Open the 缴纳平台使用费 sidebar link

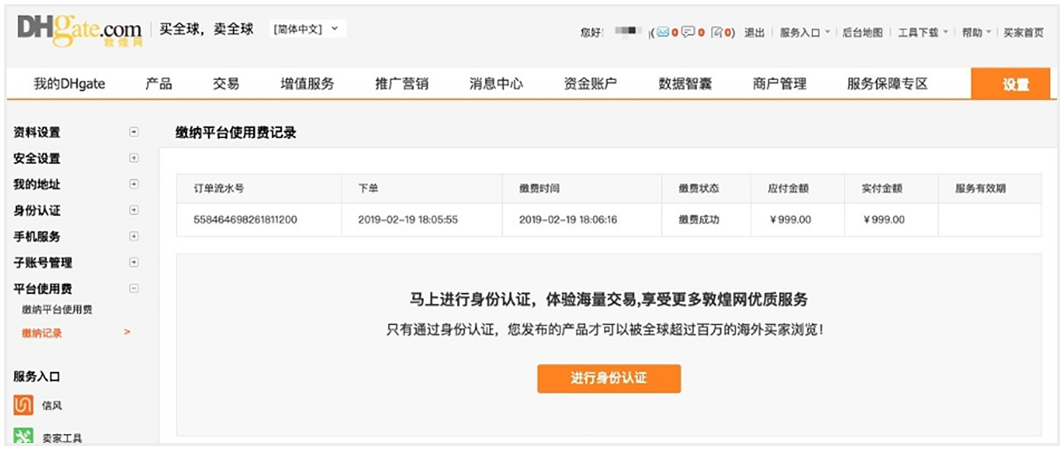point(57,310)
